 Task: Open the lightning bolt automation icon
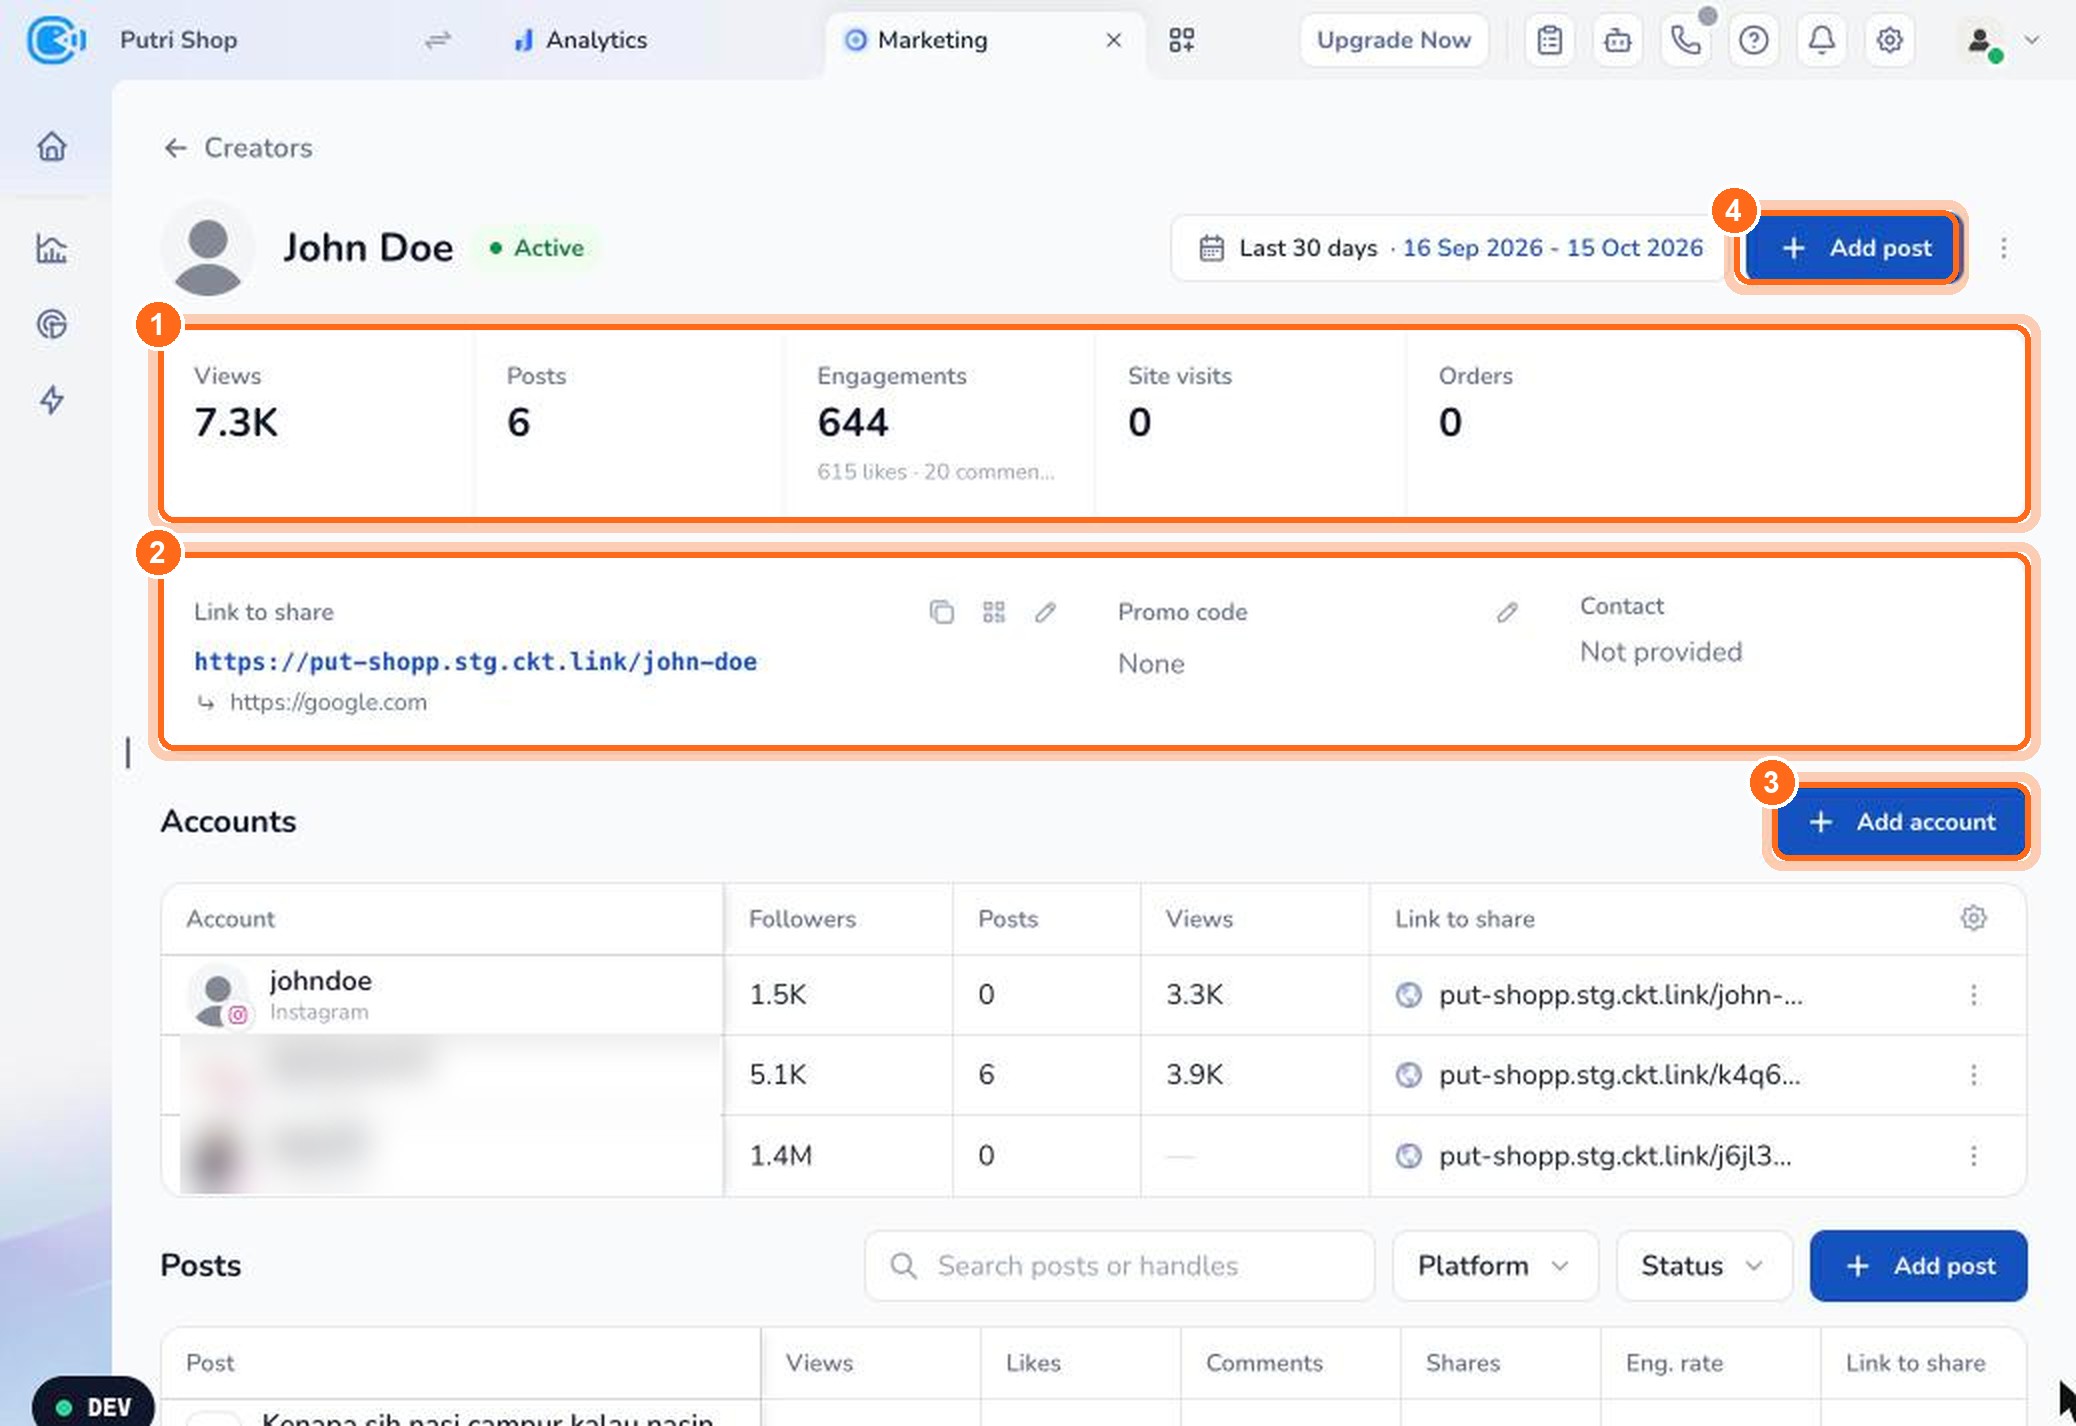(x=52, y=400)
